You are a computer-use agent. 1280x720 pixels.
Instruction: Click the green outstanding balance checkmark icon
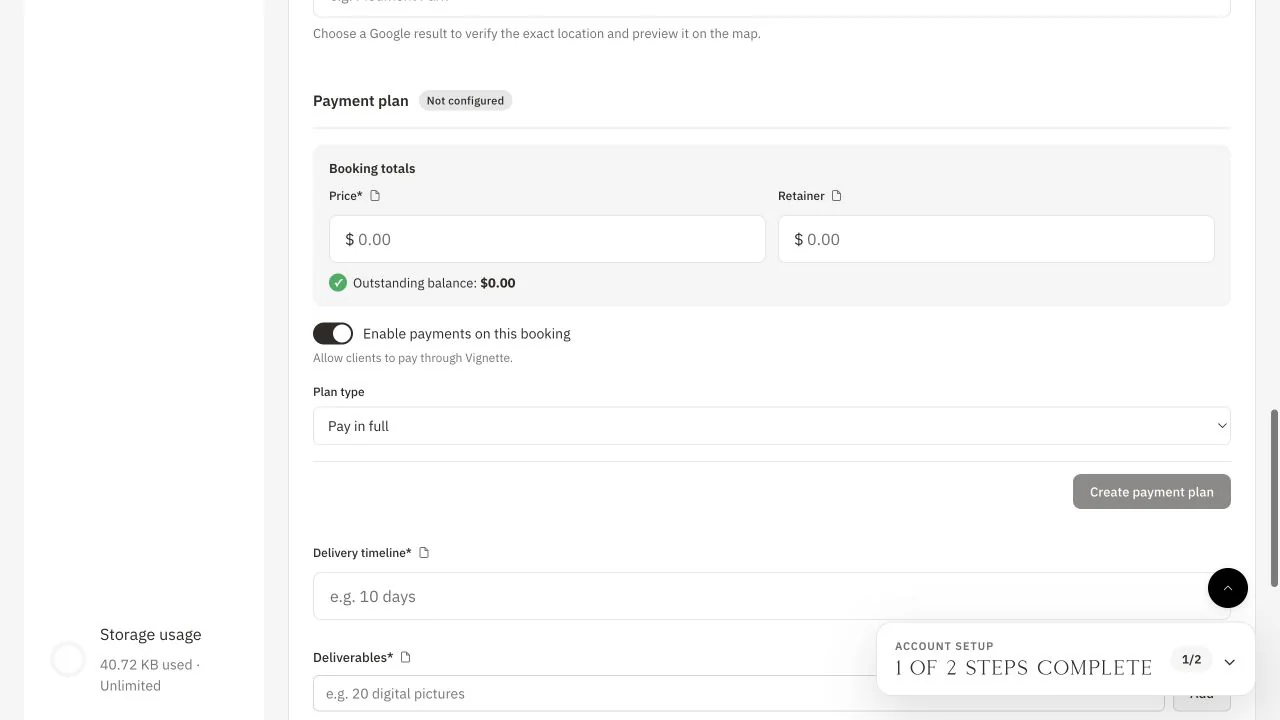338,283
